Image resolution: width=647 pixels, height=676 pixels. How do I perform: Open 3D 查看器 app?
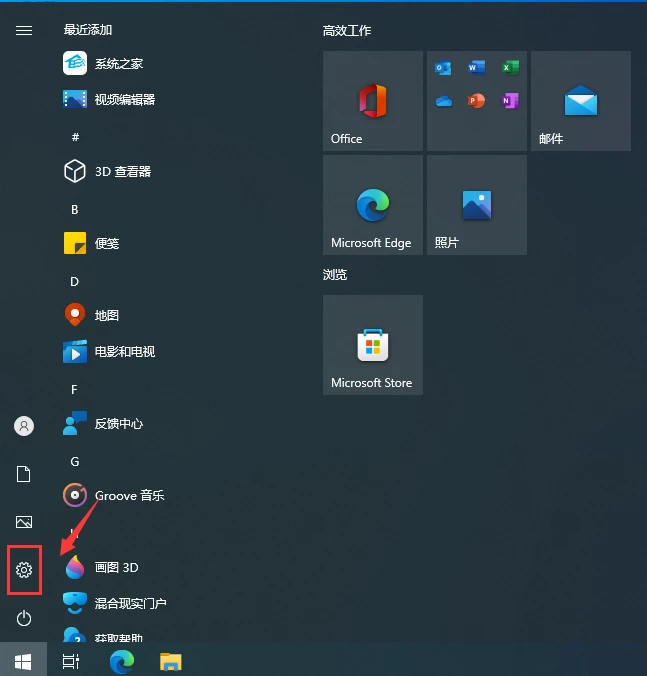[107, 171]
